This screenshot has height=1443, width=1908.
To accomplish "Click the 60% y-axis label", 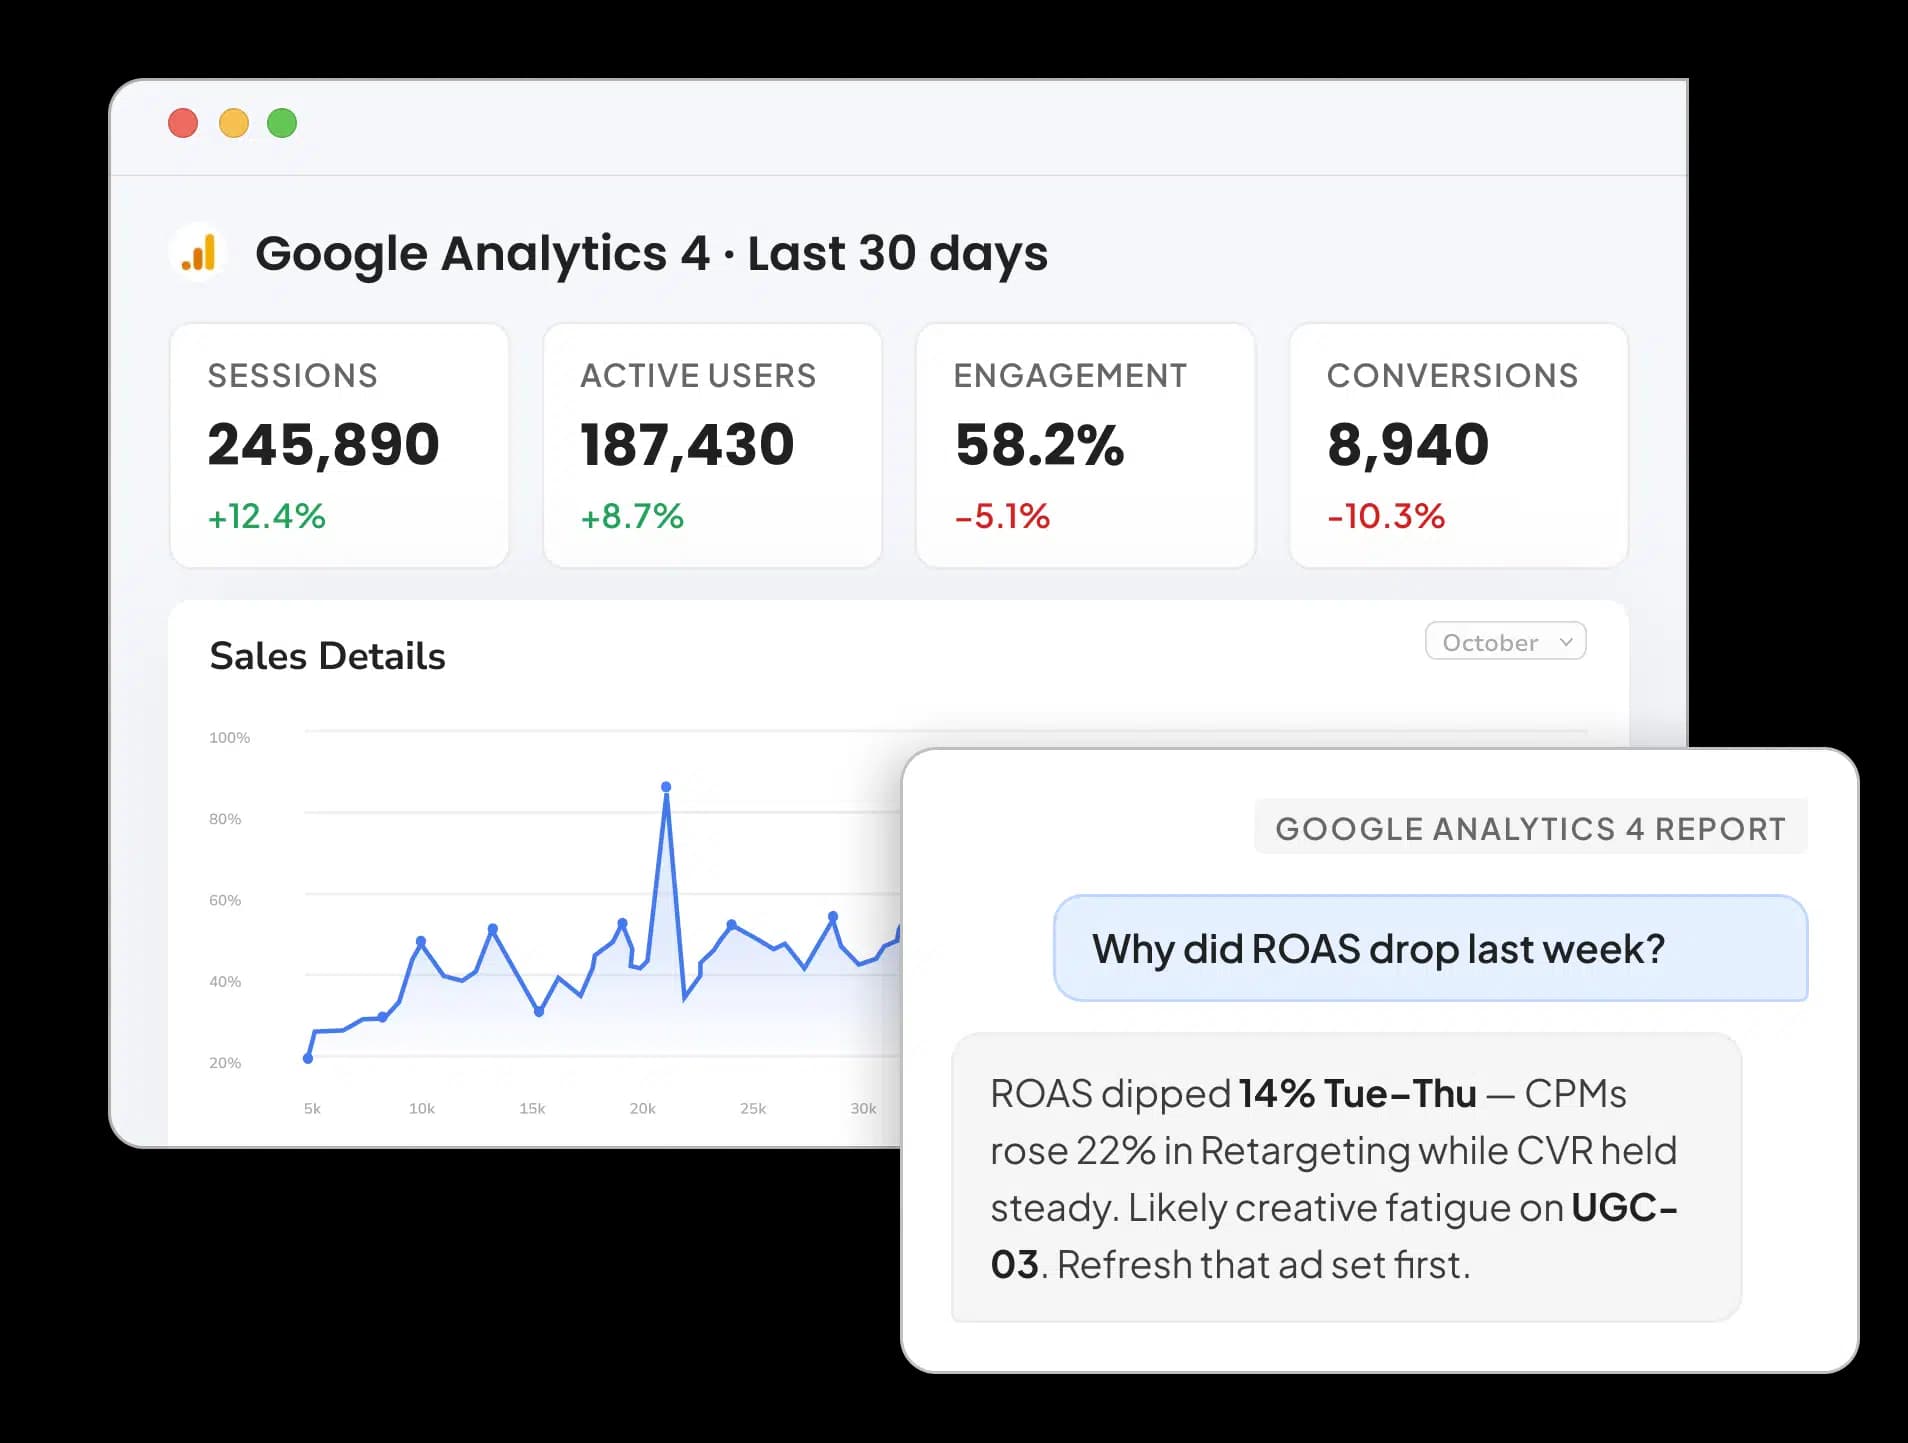I will [x=225, y=900].
